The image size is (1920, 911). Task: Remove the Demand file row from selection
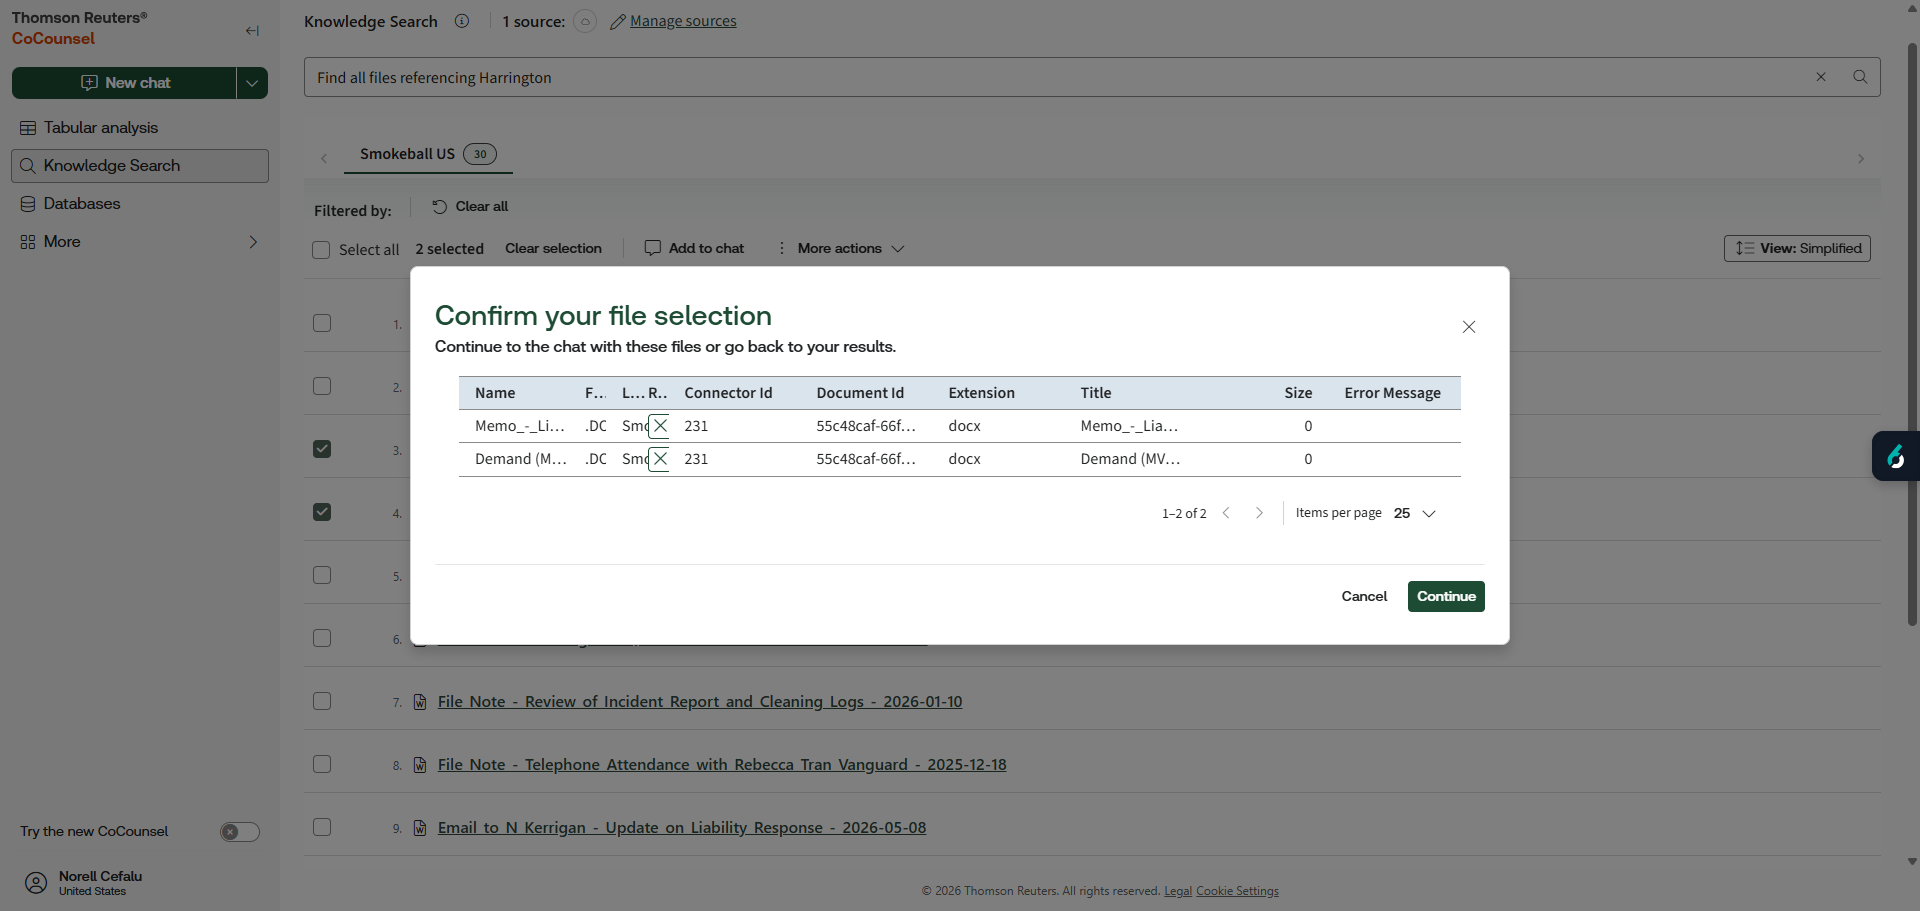(x=660, y=459)
